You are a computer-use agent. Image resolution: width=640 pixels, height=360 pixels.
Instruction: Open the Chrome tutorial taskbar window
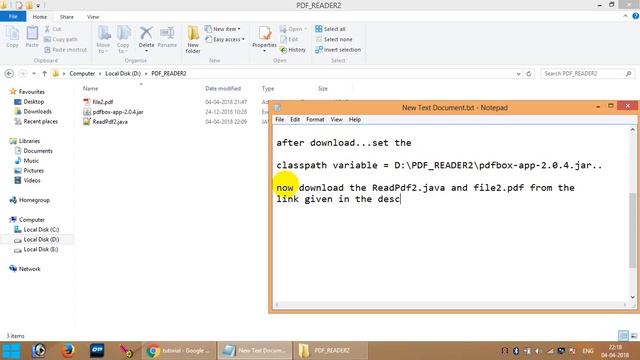pyautogui.click(x=178, y=351)
